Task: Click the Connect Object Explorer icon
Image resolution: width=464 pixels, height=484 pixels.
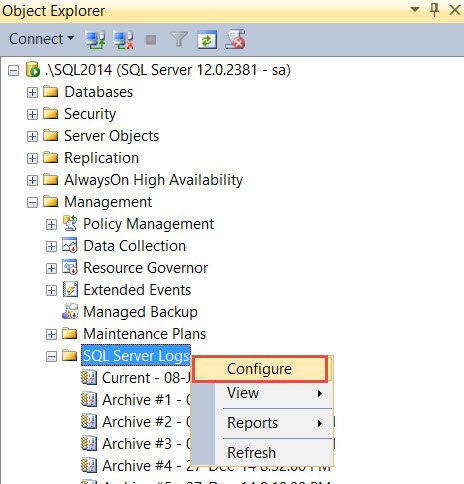Action: point(95,40)
